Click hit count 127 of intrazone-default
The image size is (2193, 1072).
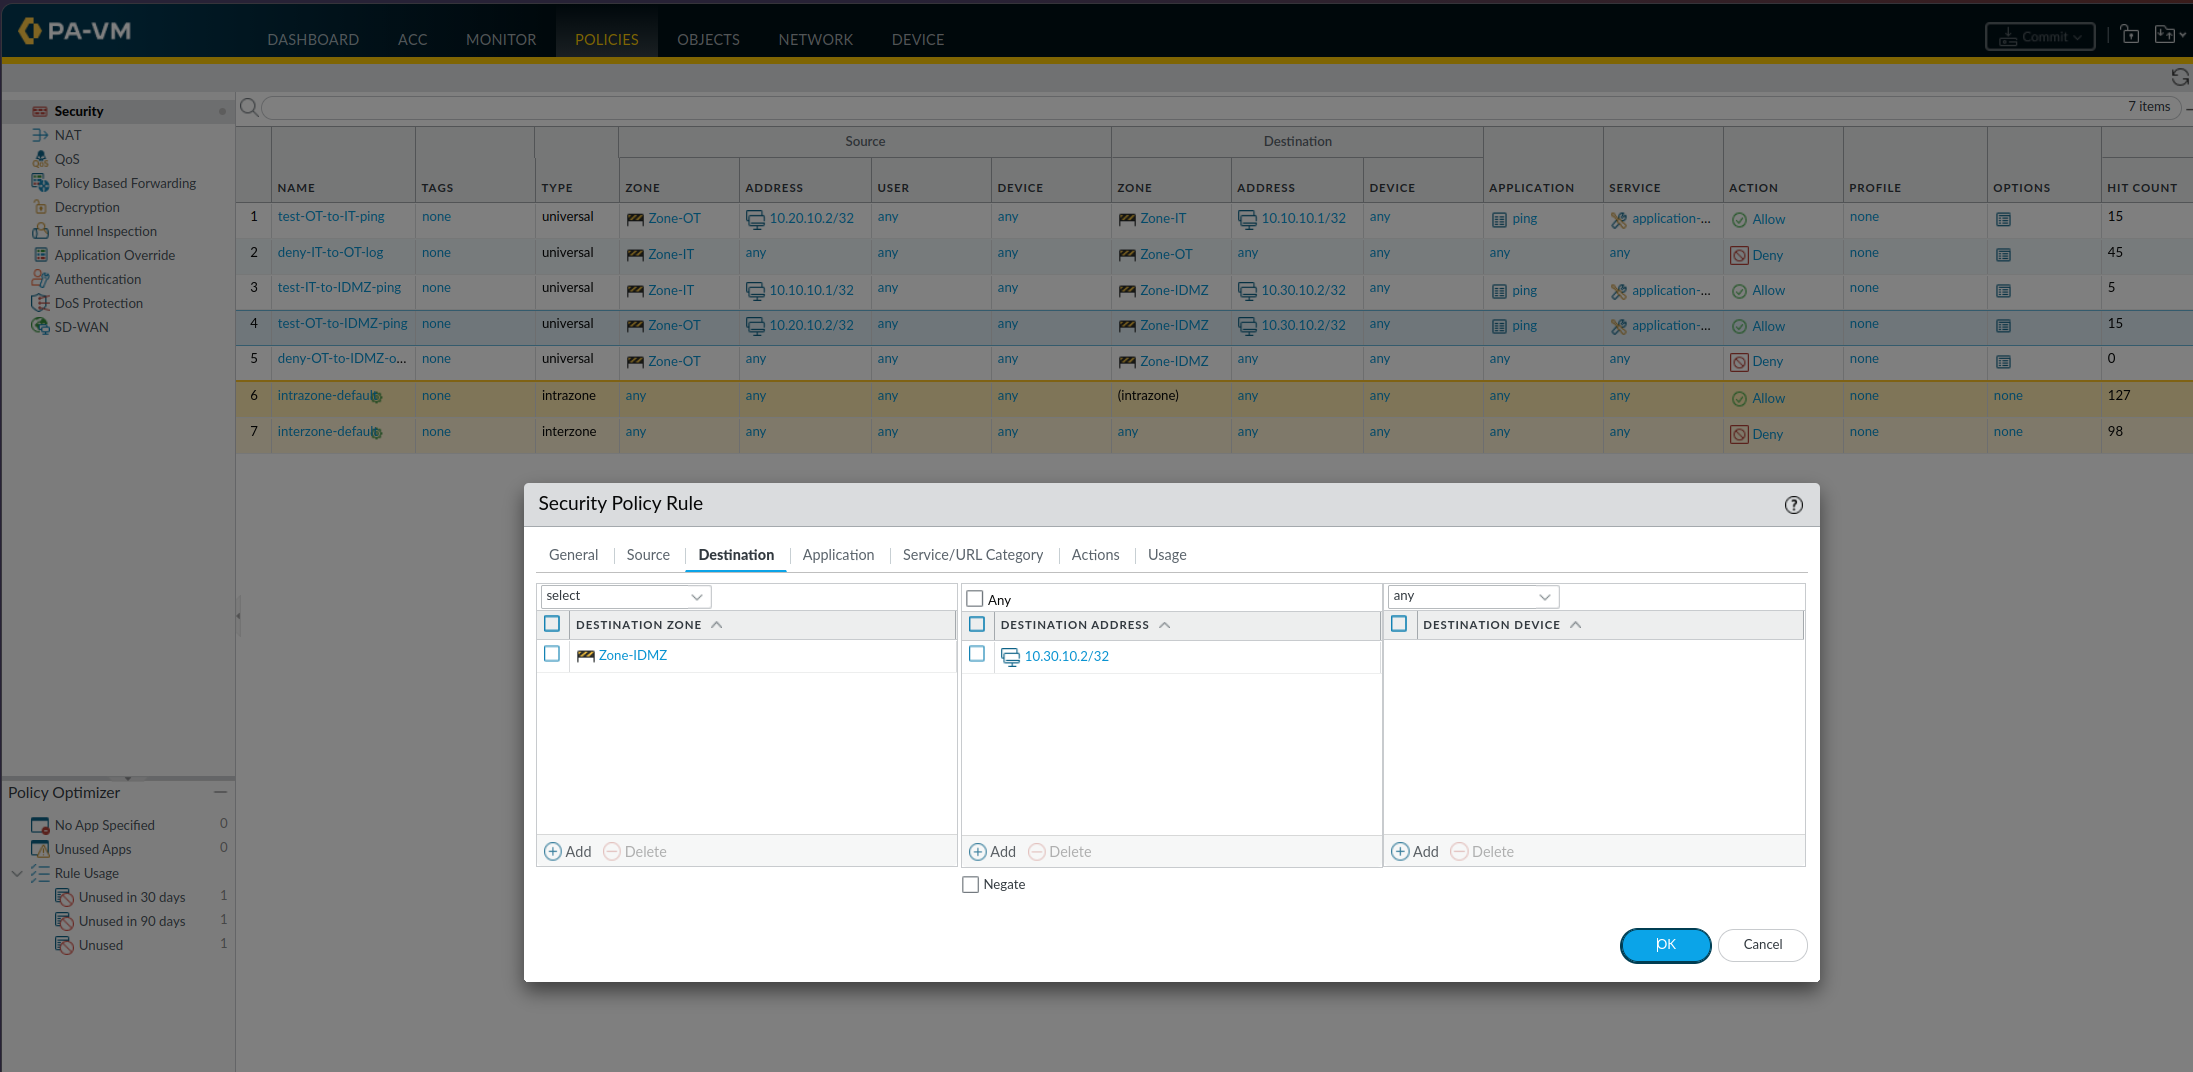[x=2119, y=395]
